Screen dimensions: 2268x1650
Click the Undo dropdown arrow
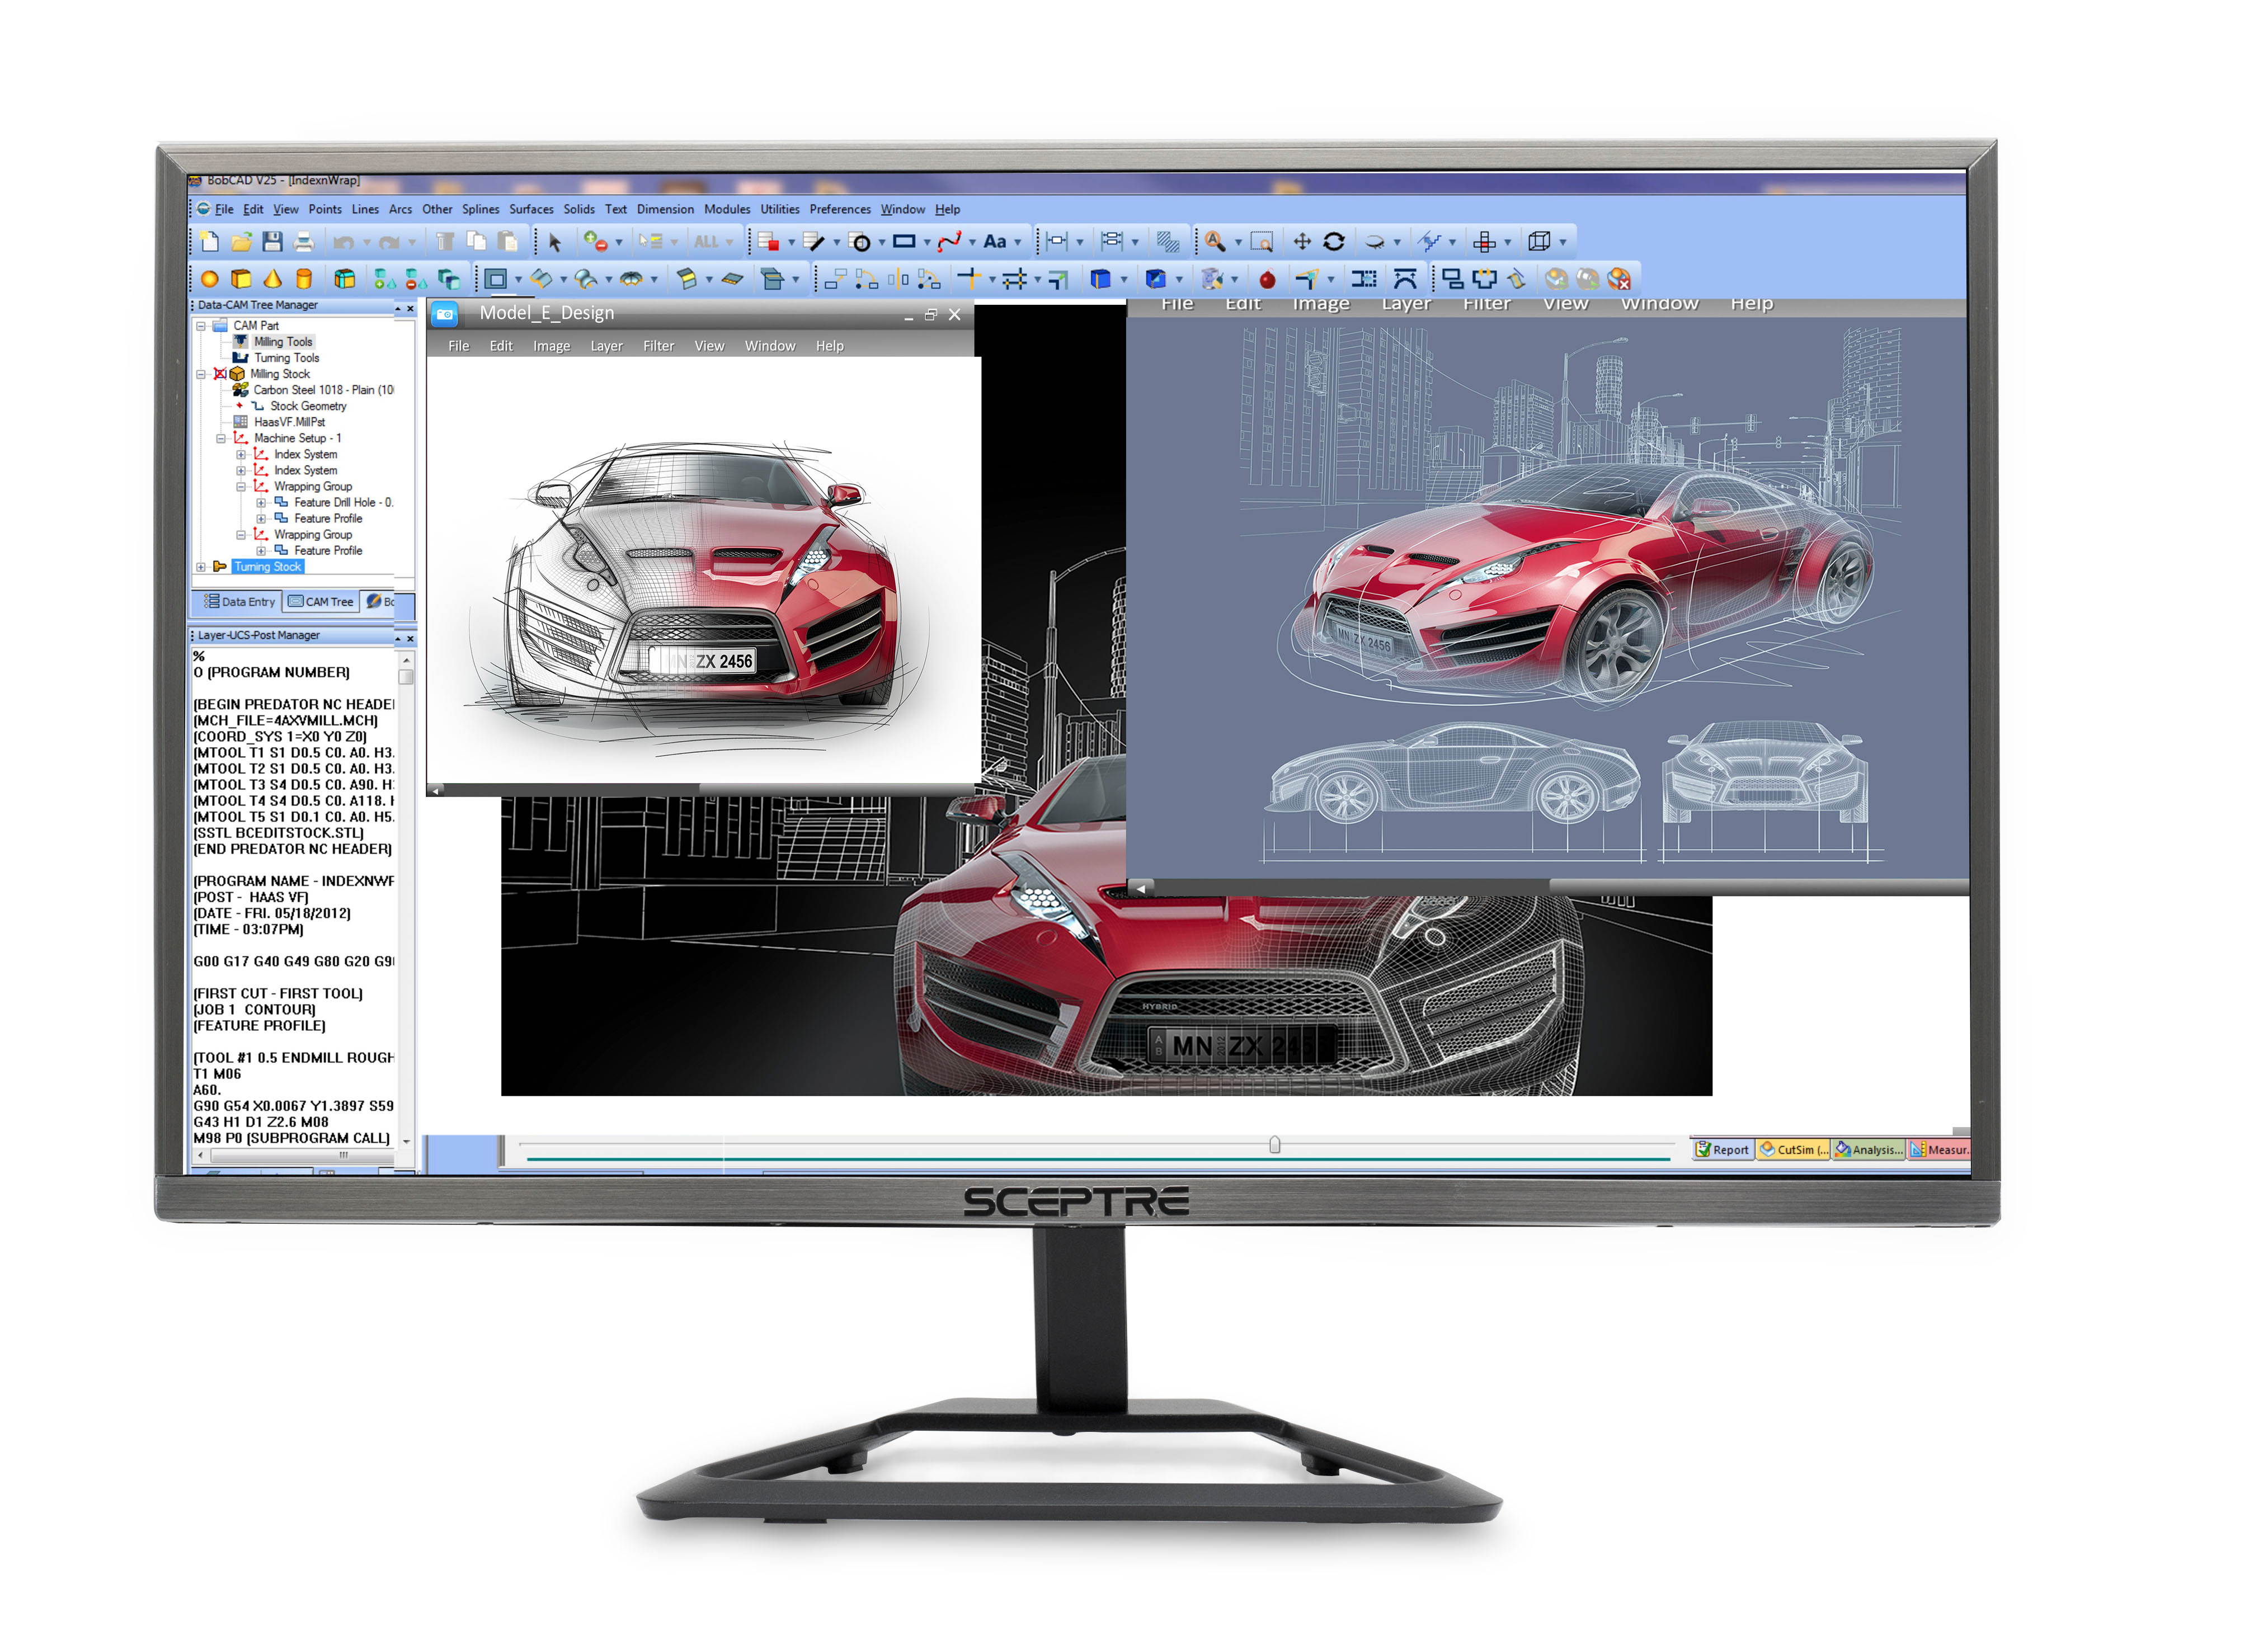[x=367, y=241]
